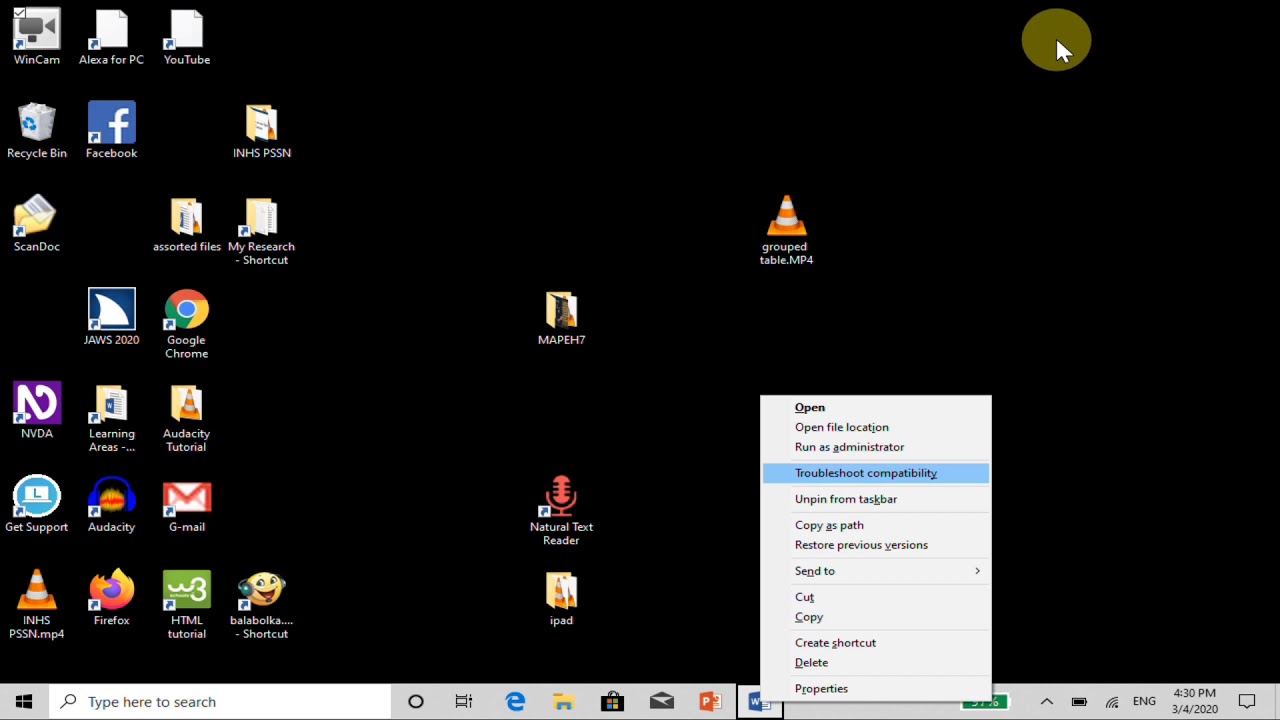
Task: Choose Troubleshoot compatibility menu entry
Action: [875, 473]
